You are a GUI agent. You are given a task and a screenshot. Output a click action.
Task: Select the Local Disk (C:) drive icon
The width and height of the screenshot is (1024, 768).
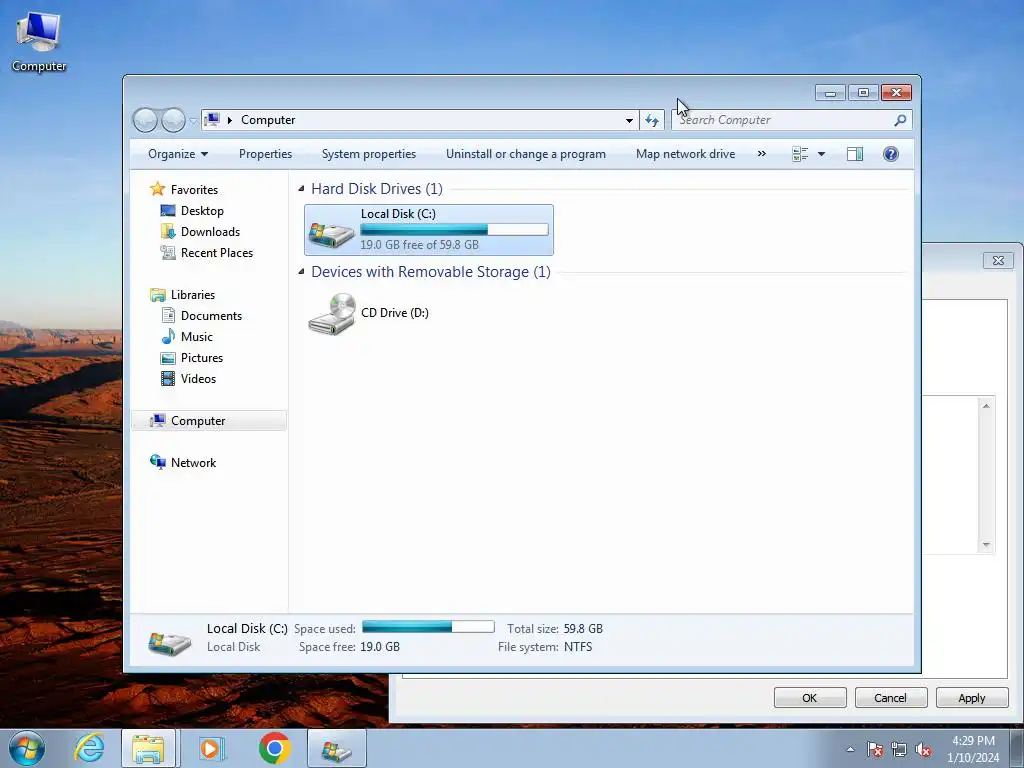332,233
